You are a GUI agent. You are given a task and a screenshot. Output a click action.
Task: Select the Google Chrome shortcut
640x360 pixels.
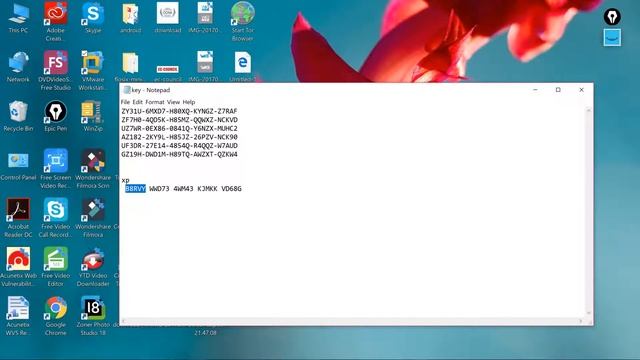point(56,316)
